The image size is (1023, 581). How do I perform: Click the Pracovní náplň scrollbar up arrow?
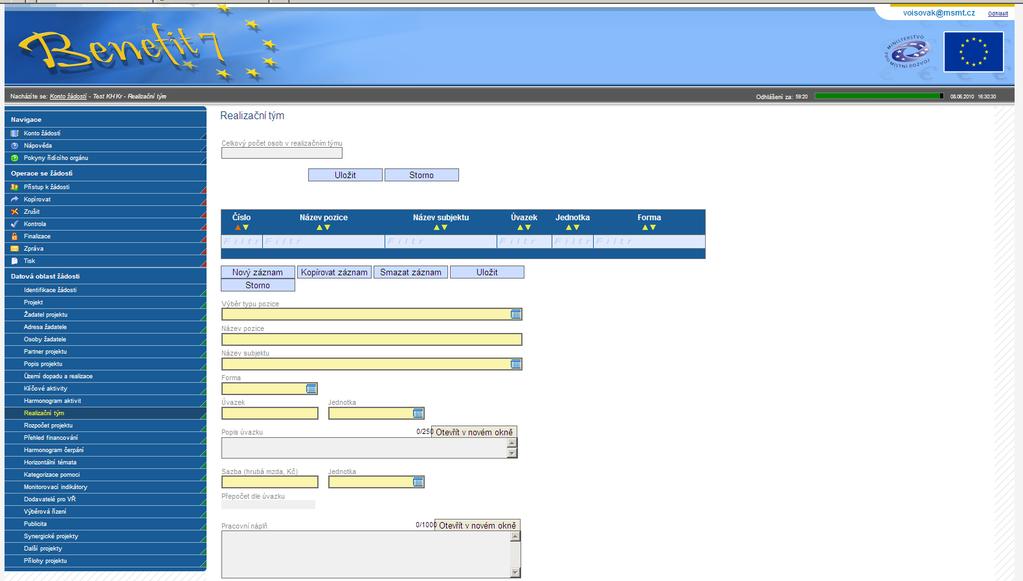[515, 536]
